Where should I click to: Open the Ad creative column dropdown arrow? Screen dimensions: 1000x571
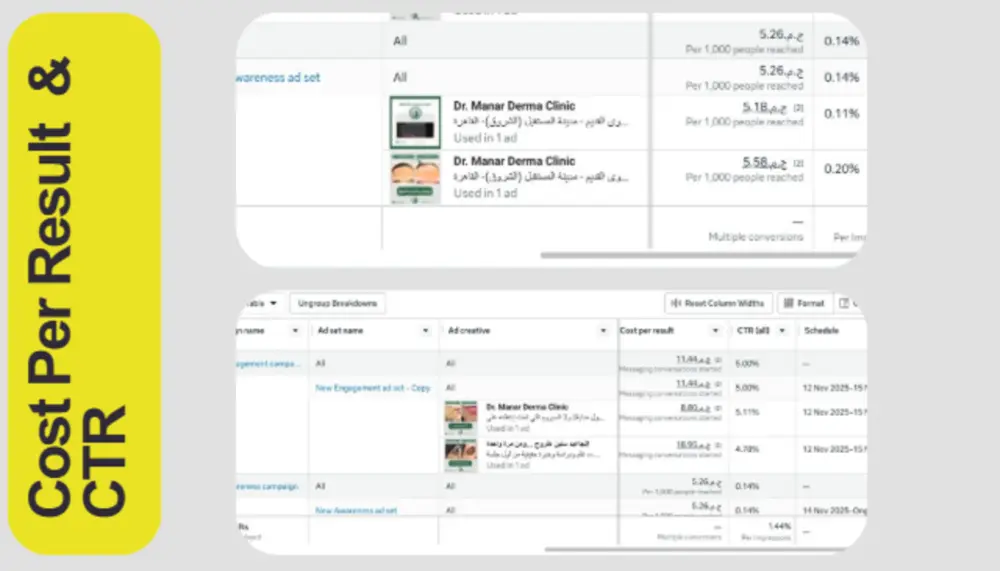603,330
